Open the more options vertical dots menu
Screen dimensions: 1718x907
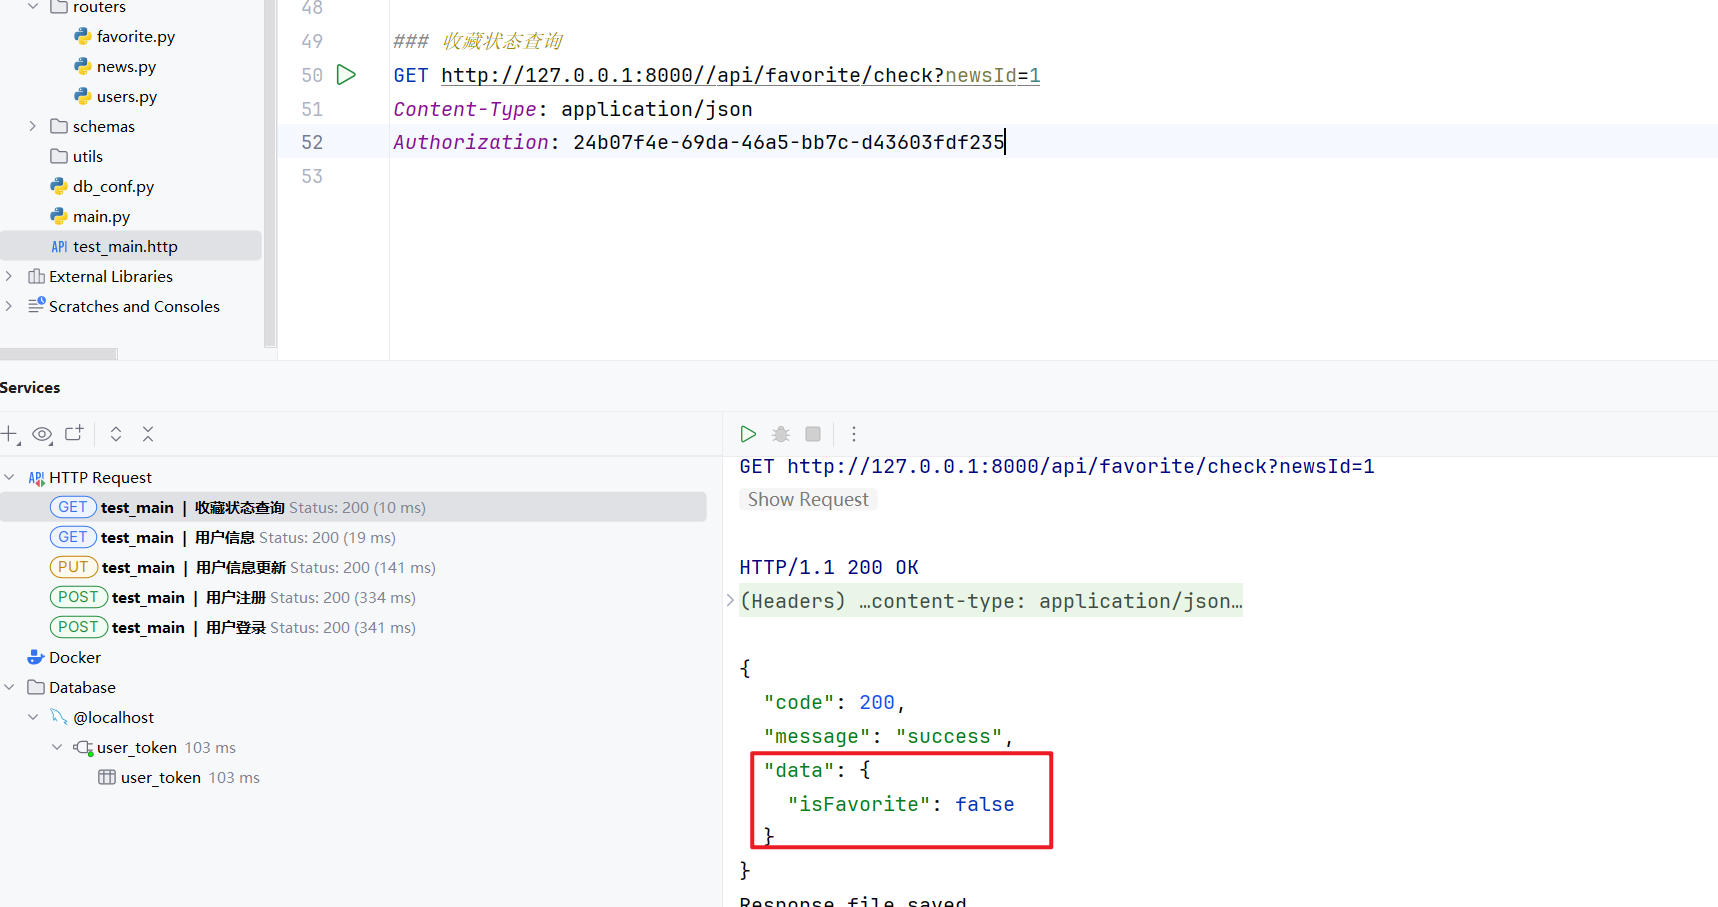(853, 434)
